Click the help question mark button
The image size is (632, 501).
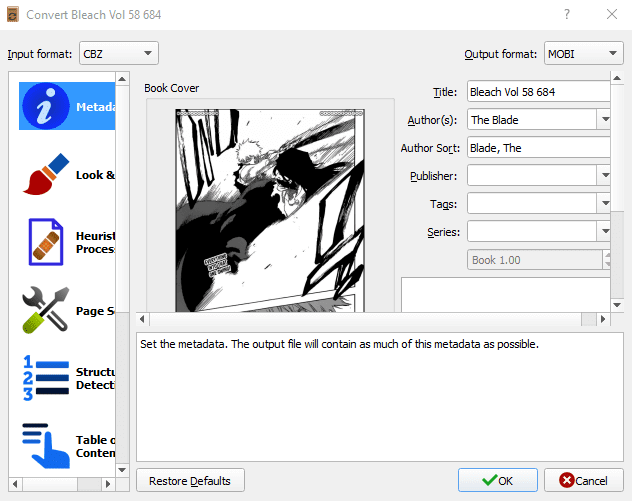coord(567,15)
